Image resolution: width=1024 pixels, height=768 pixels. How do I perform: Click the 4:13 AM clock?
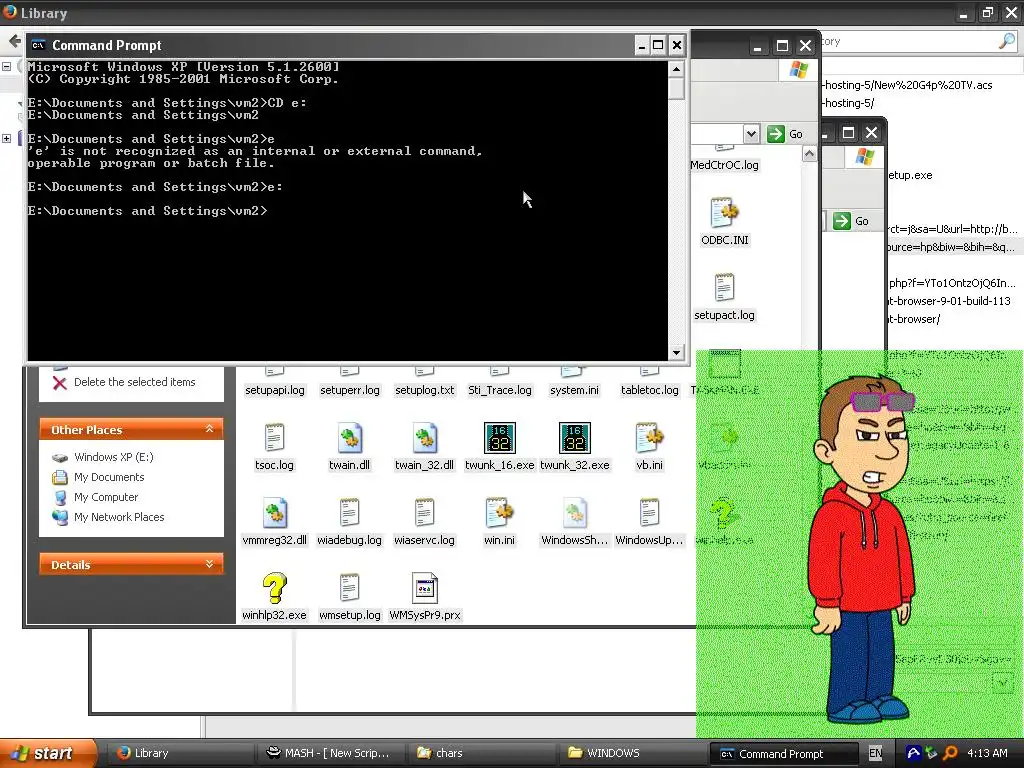point(987,753)
